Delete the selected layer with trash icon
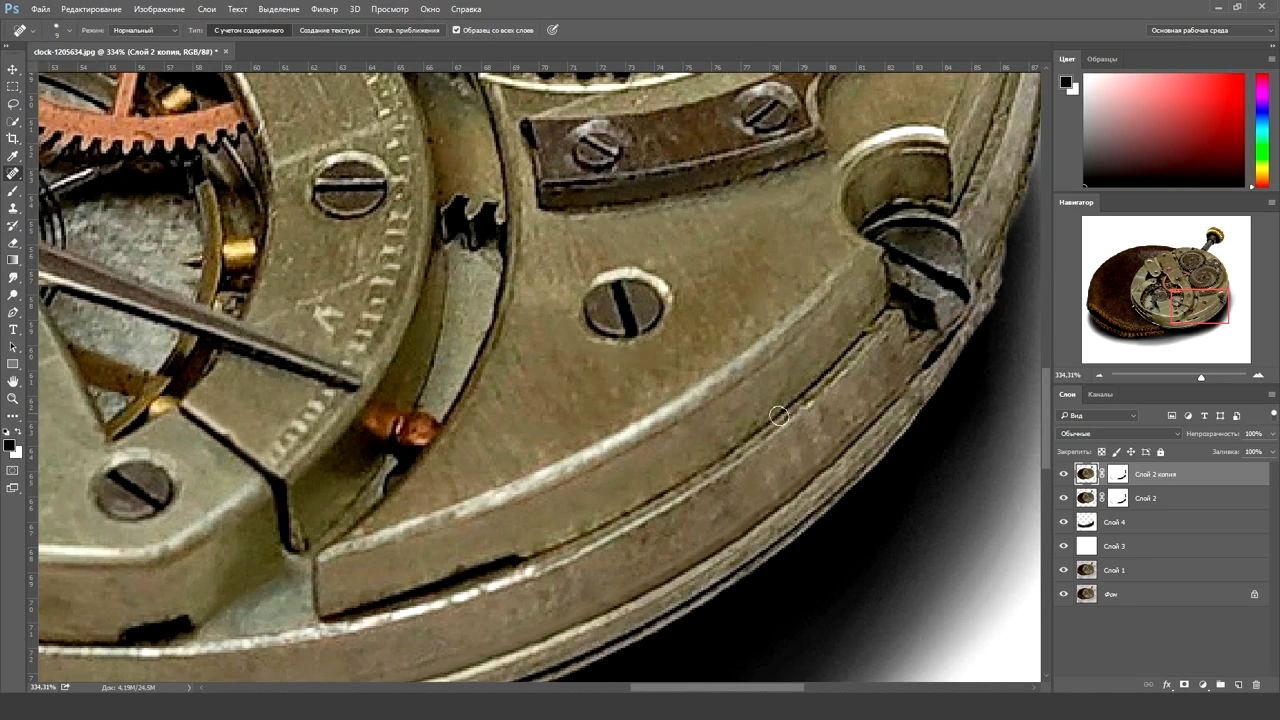The width and height of the screenshot is (1280, 720). coord(1256,685)
